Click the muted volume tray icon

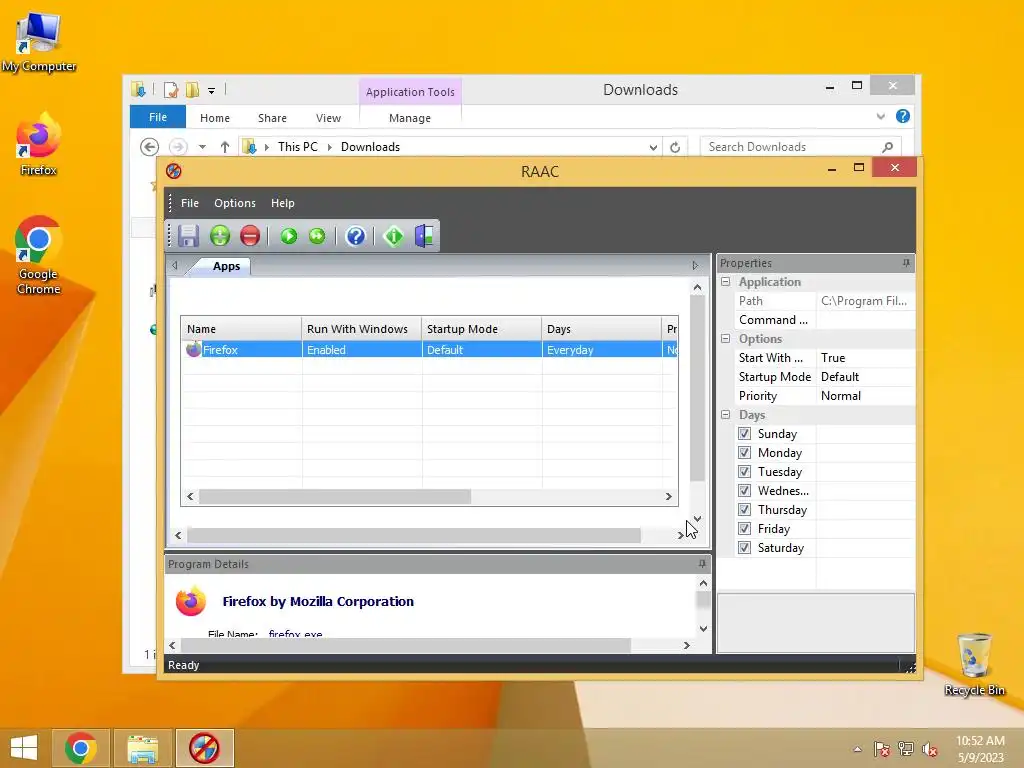pyautogui.click(x=929, y=749)
